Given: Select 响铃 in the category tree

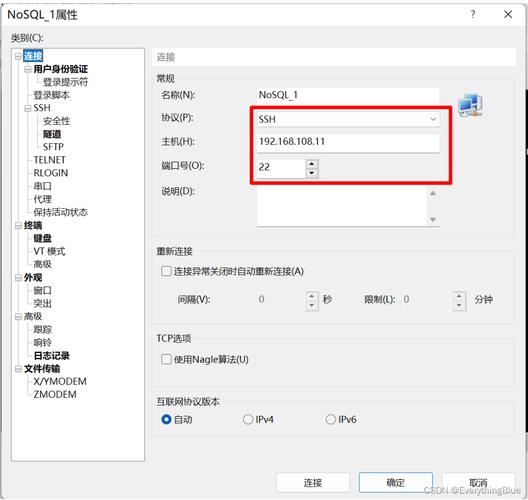Looking at the screenshot, I should point(42,343).
